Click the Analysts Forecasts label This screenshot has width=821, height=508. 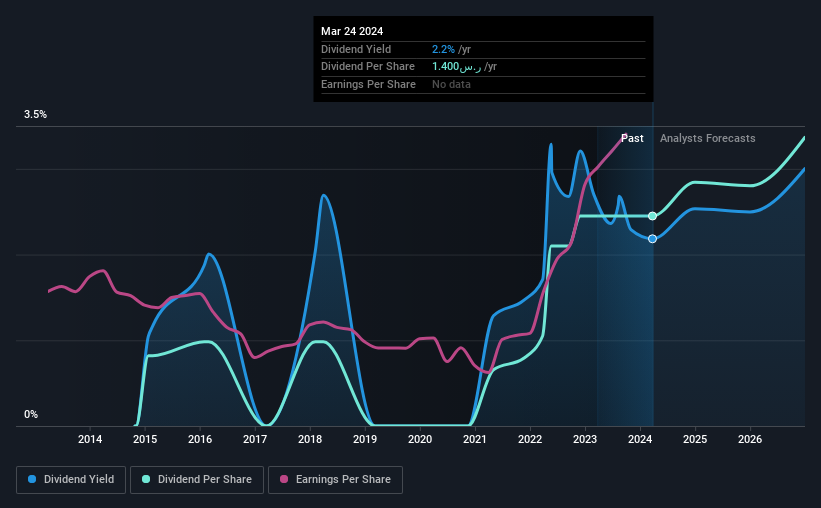pos(707,138)
